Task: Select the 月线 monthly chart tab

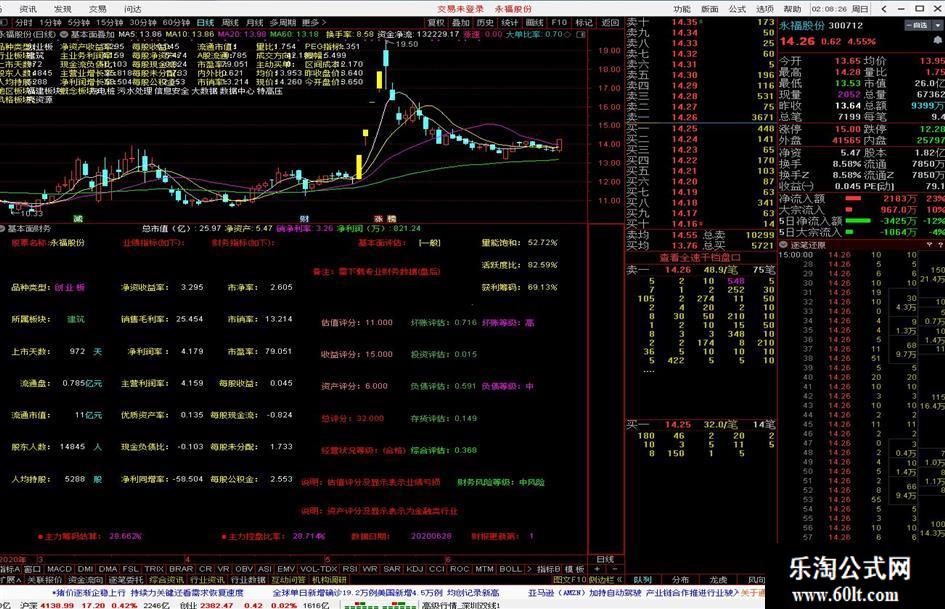Action: 255,22
